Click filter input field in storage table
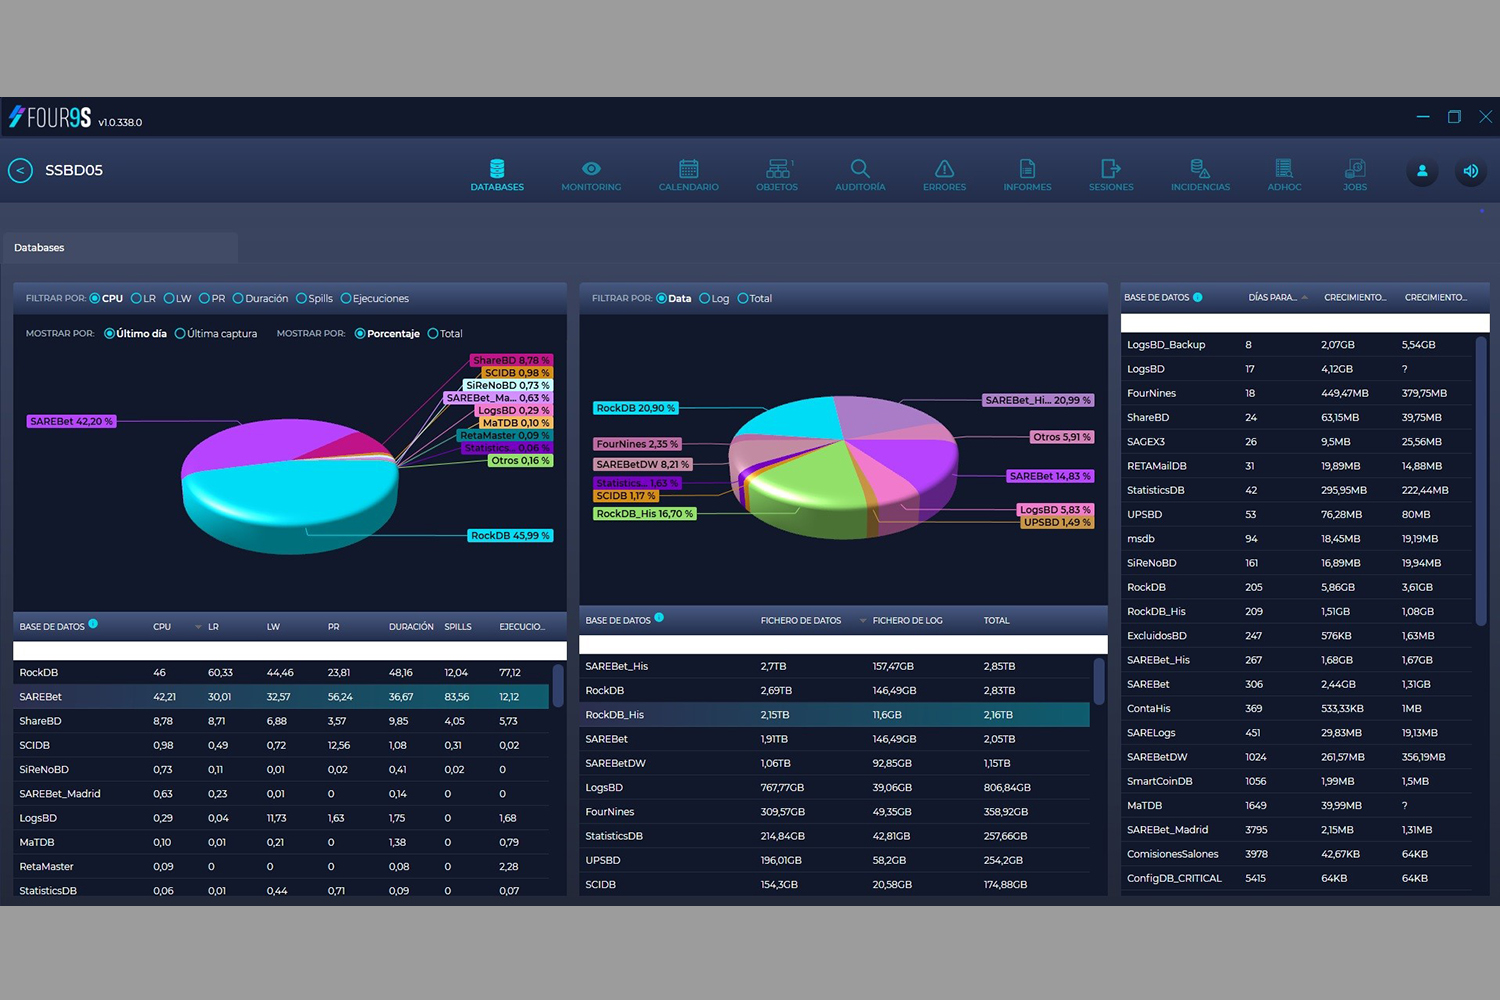 [843, 645]
